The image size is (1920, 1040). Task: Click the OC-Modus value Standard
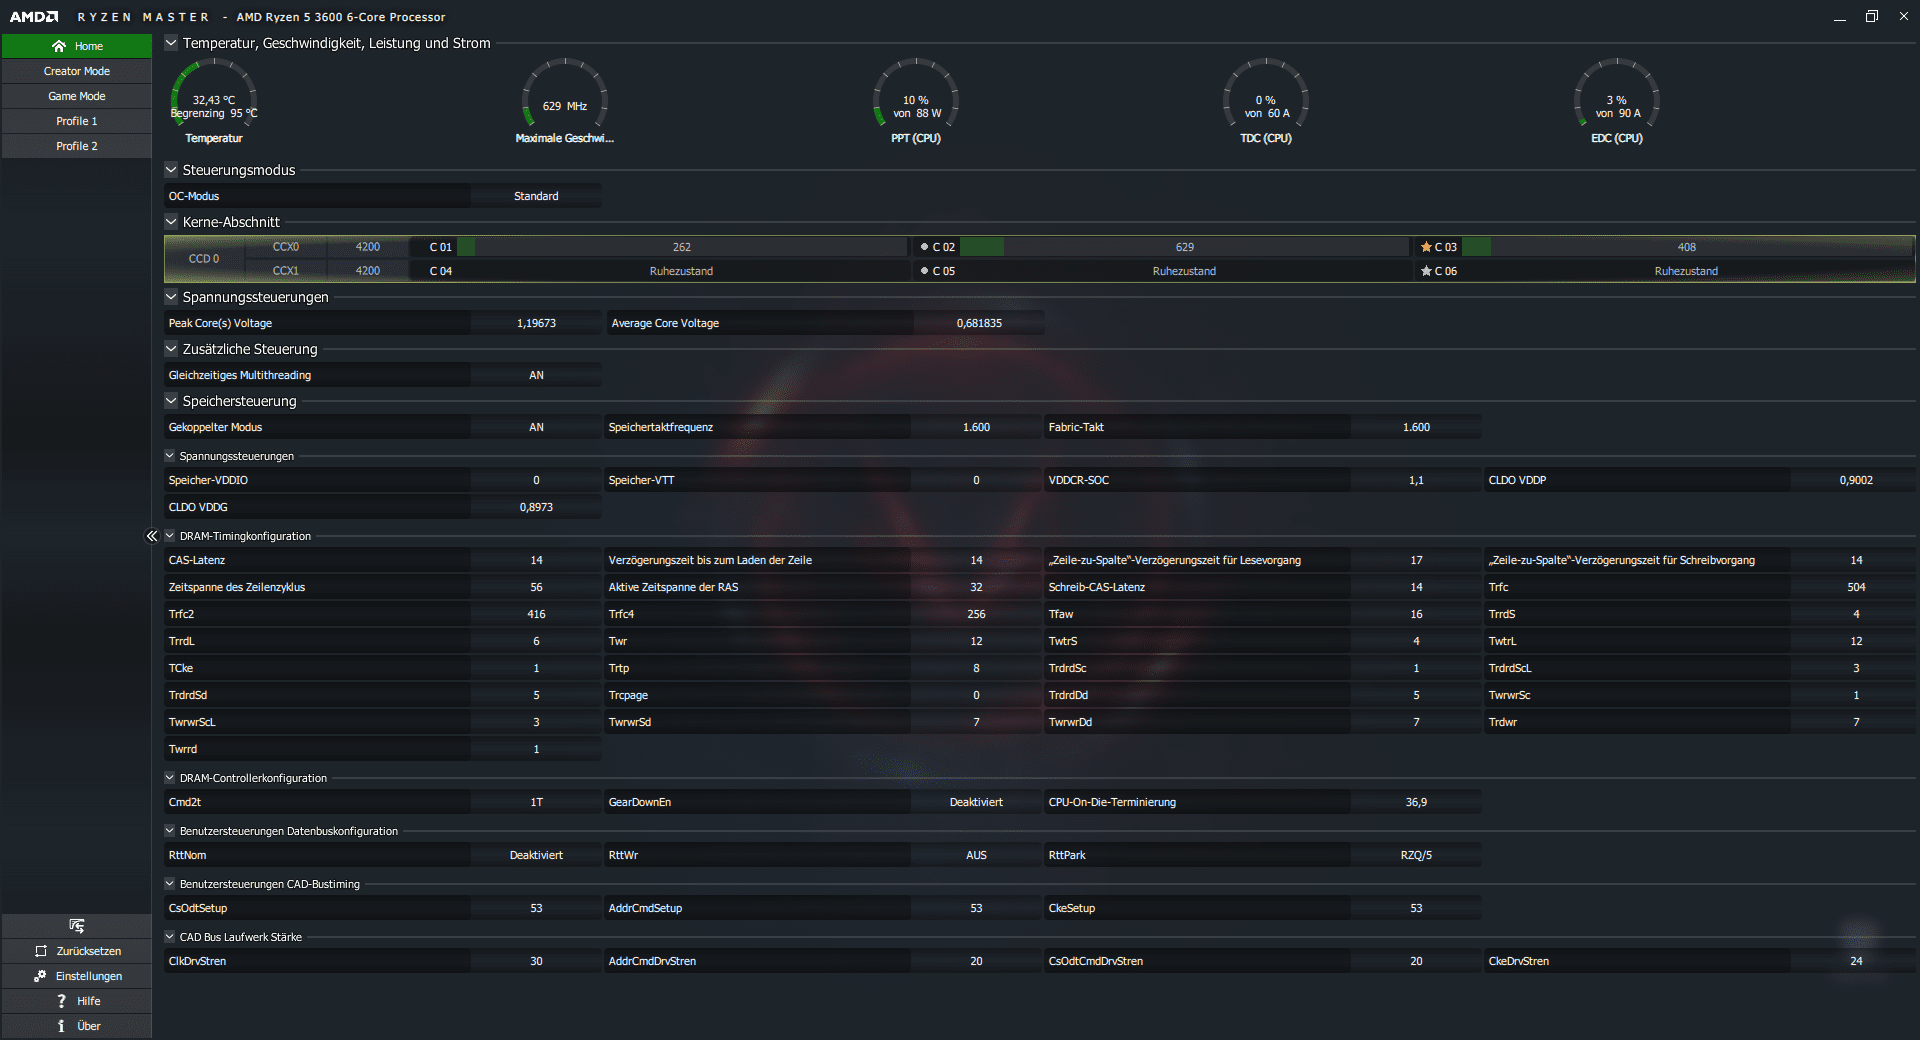(x=536, y=196)
